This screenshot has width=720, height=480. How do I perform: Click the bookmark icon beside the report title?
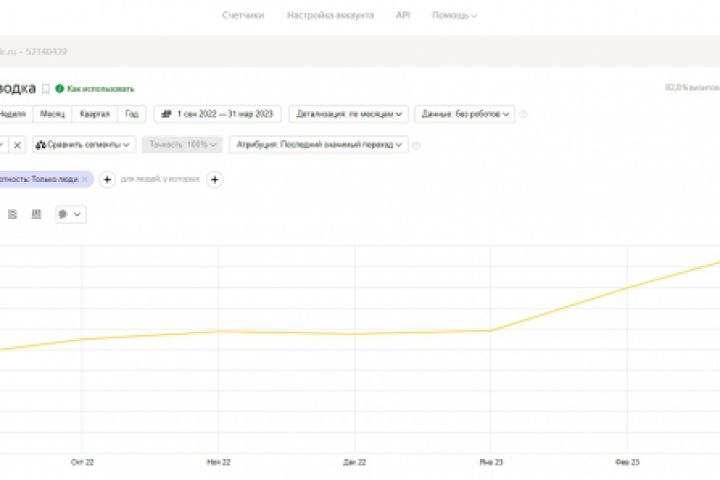(46, 89)
